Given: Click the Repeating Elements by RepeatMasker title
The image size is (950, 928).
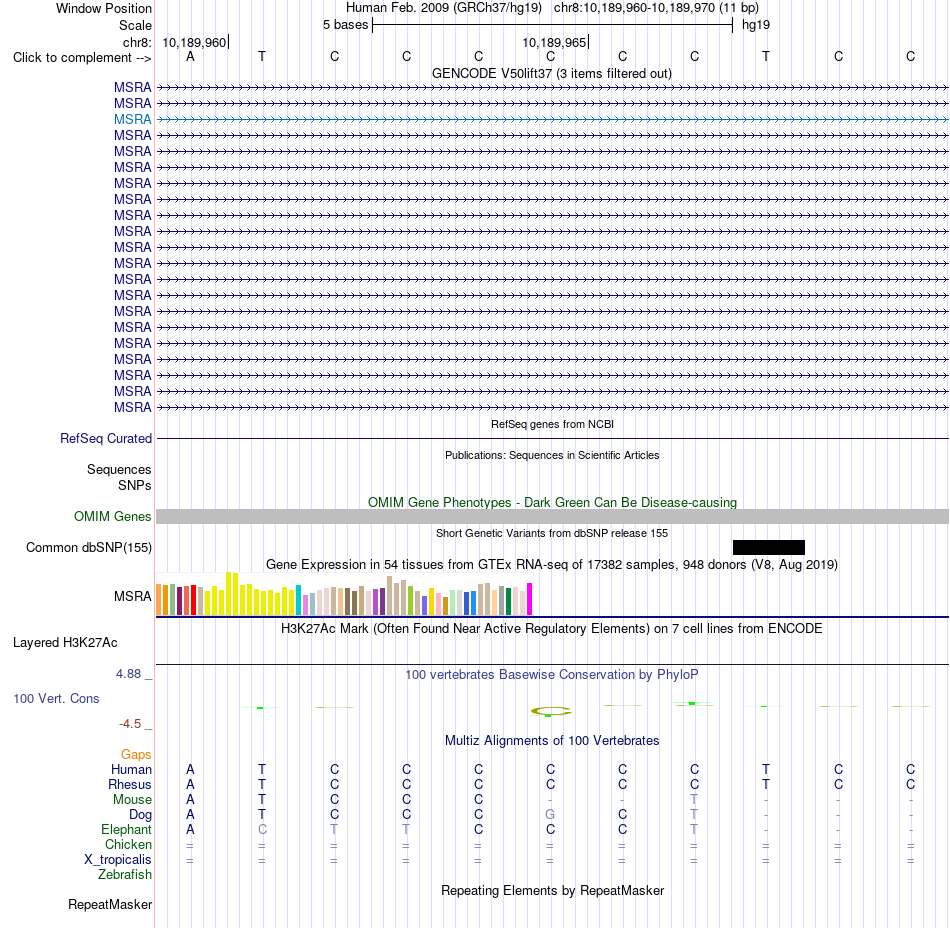Looking at the screenshot, I should [552, 890].
